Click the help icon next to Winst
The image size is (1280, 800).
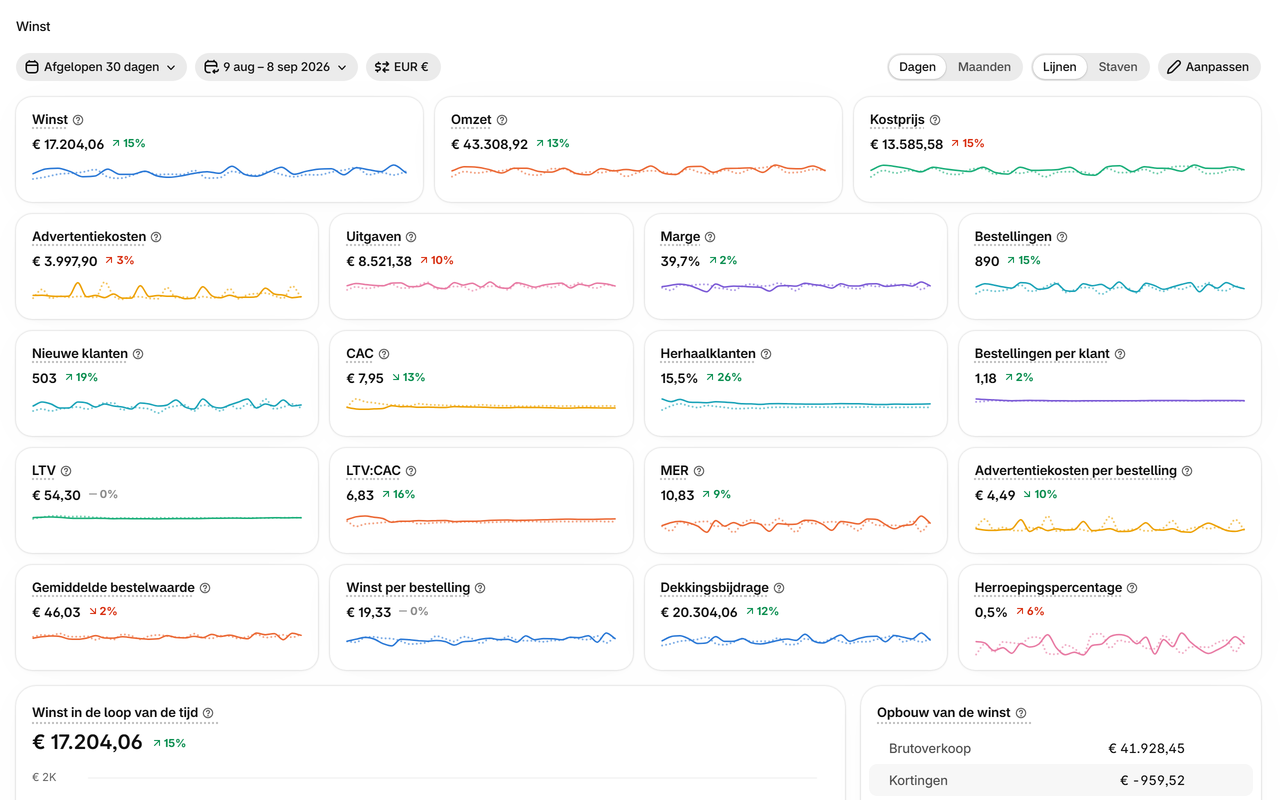click(78, 120)
